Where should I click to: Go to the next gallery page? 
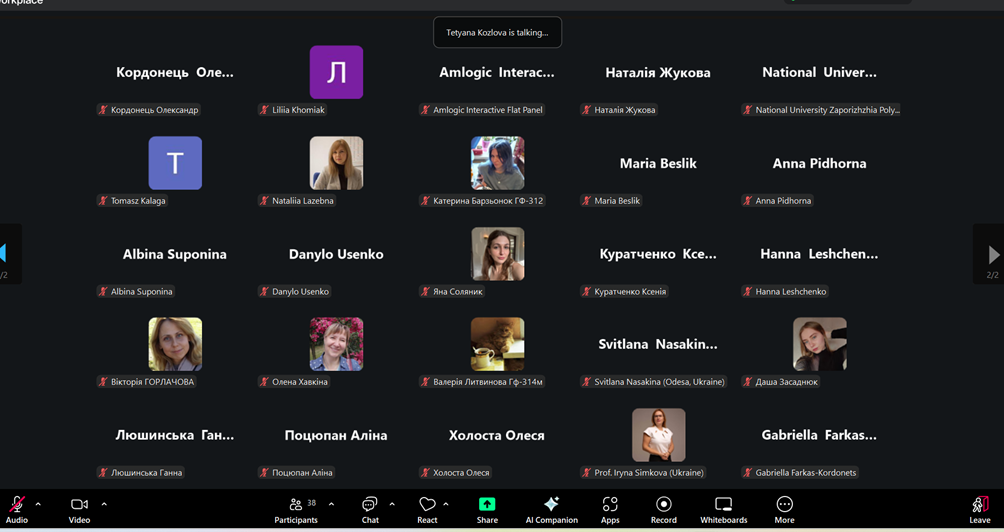tap(992, 255)
